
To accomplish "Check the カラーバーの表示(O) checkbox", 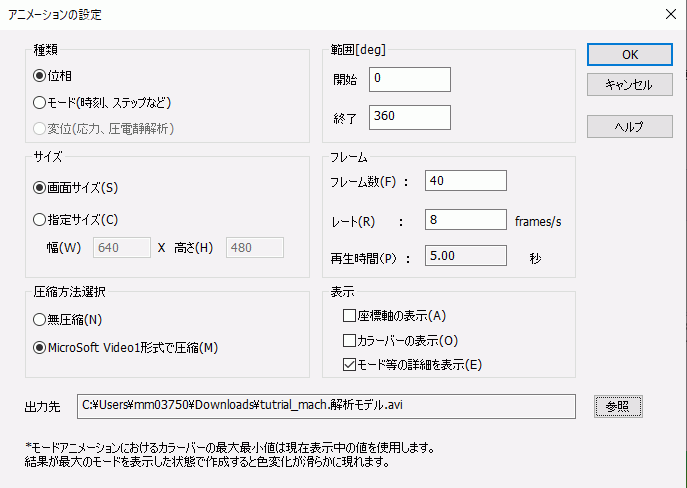I will tap(350, 340).
